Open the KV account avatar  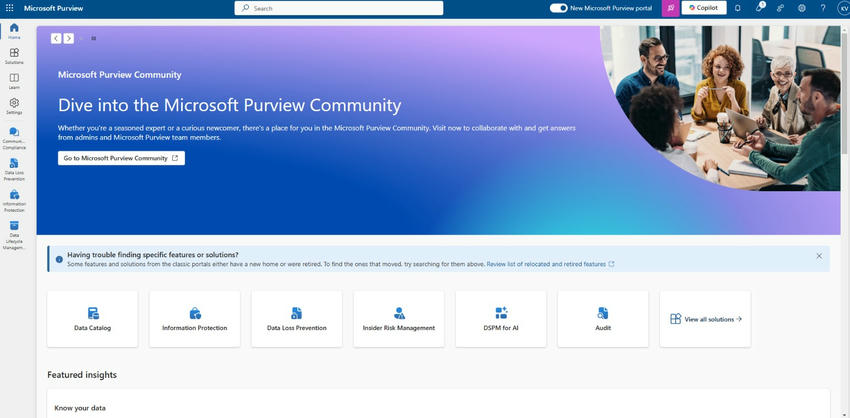tap(843, 8)
